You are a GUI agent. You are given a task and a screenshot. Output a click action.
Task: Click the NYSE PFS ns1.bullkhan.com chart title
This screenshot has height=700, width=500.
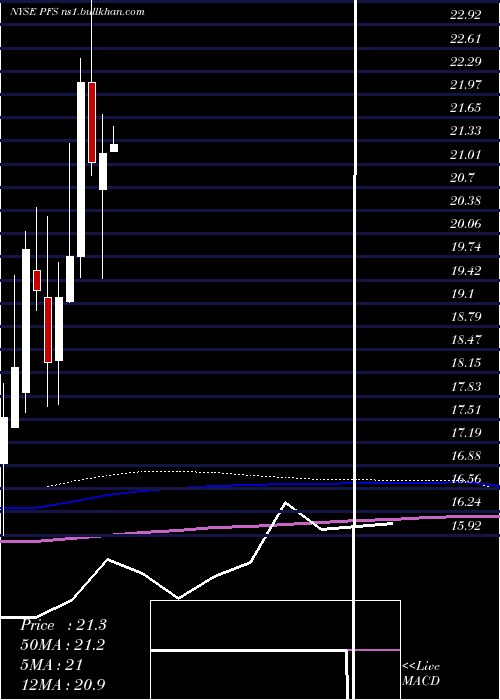(78, 12)
